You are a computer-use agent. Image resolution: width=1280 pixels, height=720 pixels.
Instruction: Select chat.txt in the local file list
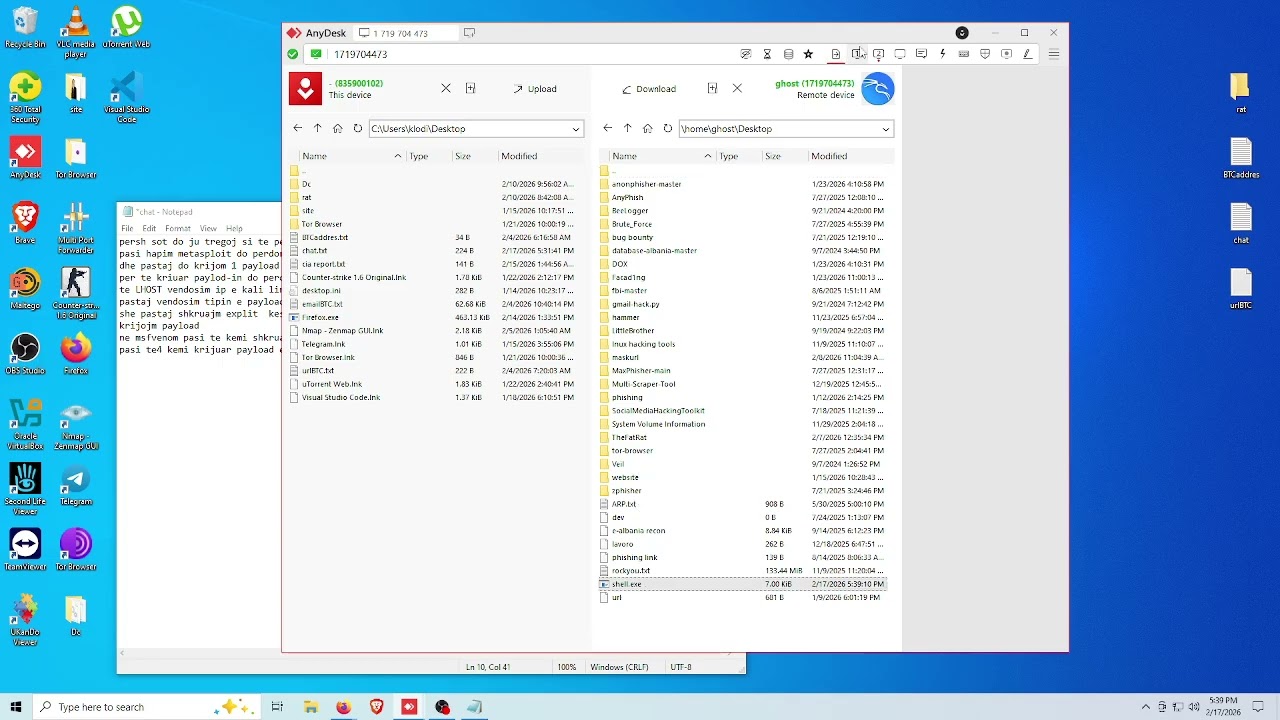314,251
